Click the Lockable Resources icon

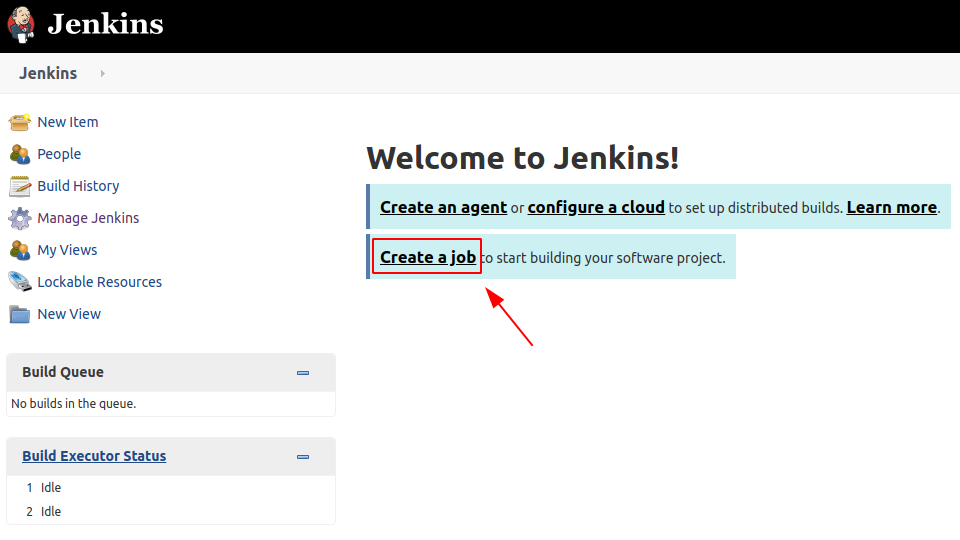tap(20, 282)
